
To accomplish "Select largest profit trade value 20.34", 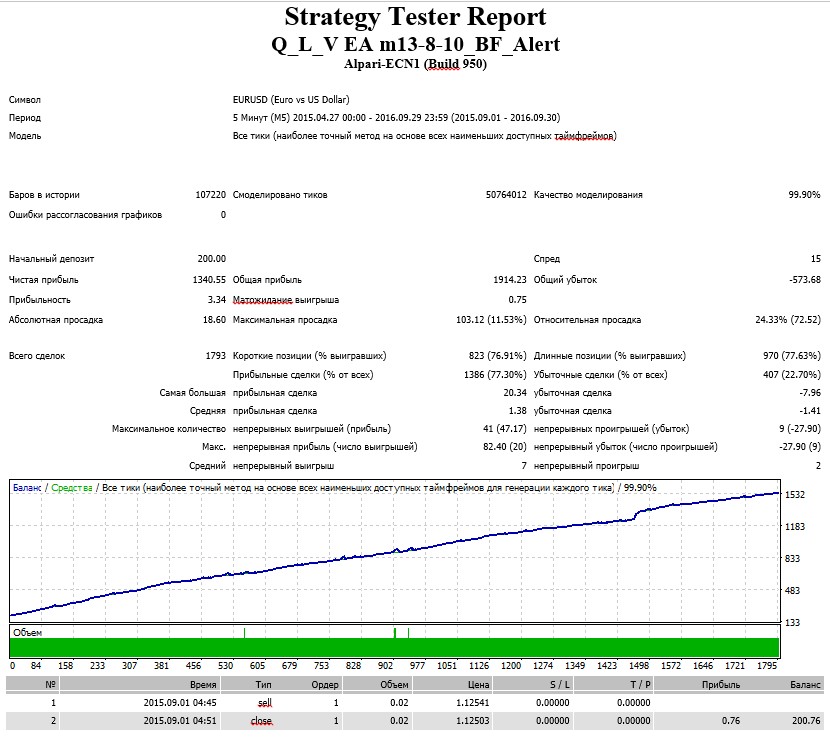I will click(515, 393).
